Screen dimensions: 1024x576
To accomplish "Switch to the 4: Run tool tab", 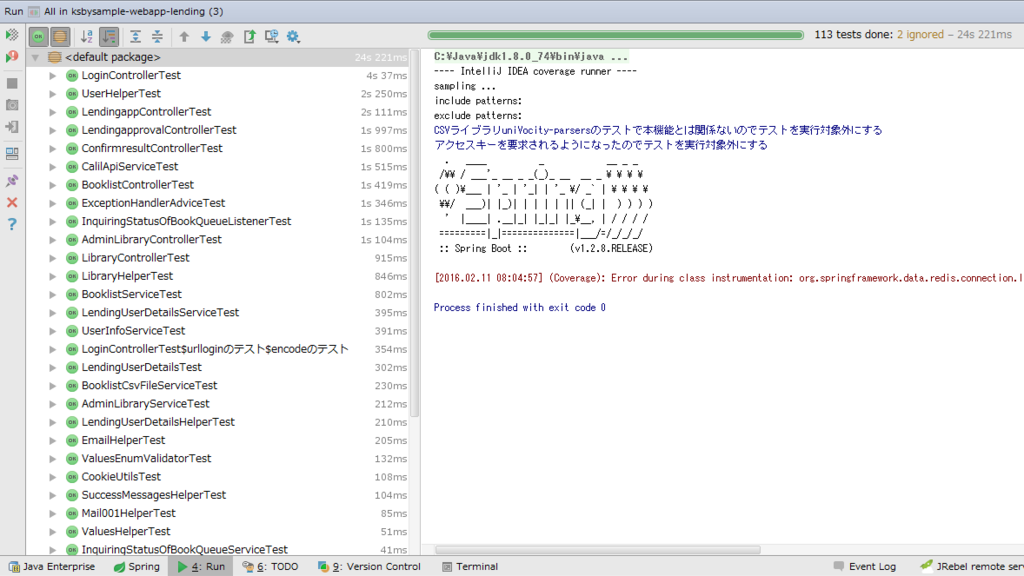I will 201,567.
